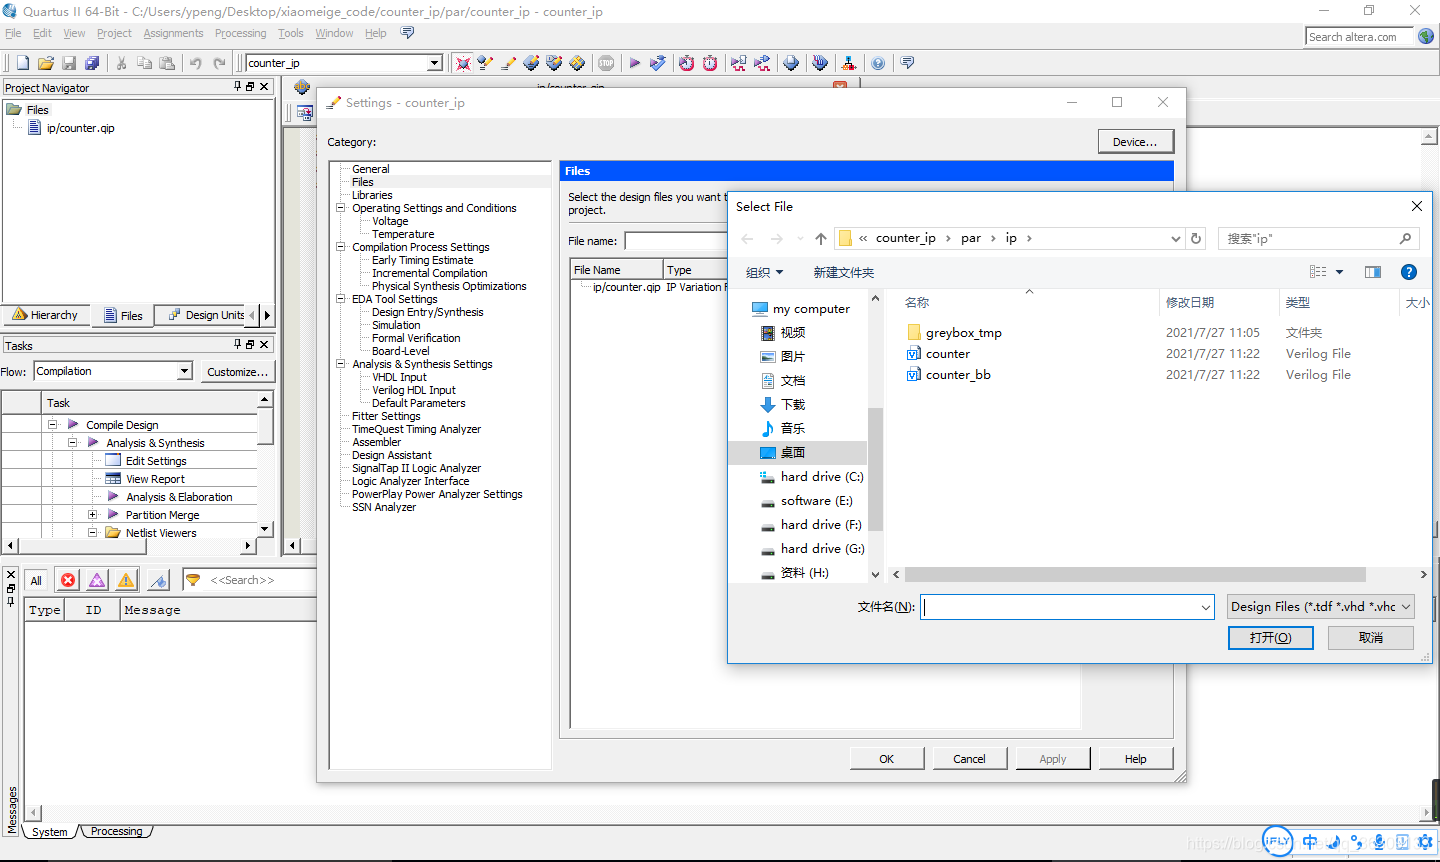Screen dimensions: 1440x862
Task: Switch to the Hierarchy tab
Action: [x=46, y=315]
